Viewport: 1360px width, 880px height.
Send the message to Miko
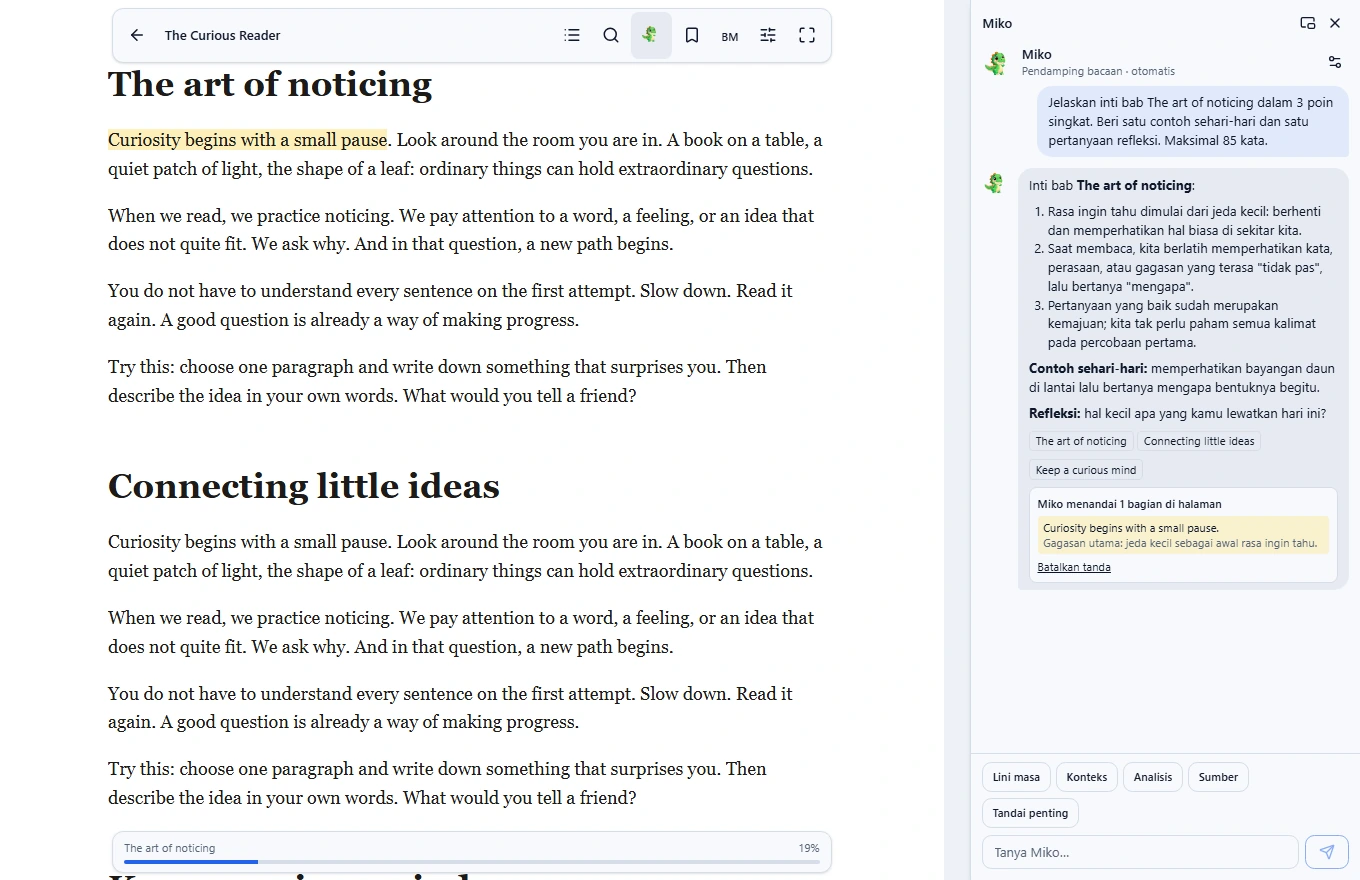(1327, 852)
